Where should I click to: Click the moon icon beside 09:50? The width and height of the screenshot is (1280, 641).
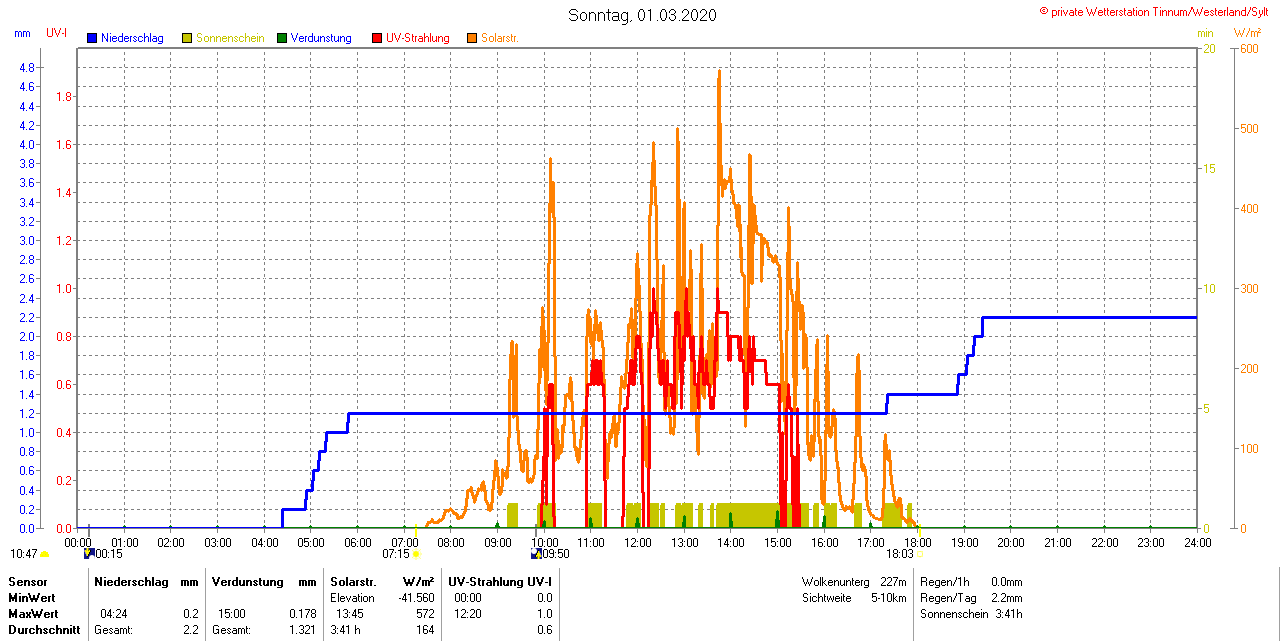[536, 553]
